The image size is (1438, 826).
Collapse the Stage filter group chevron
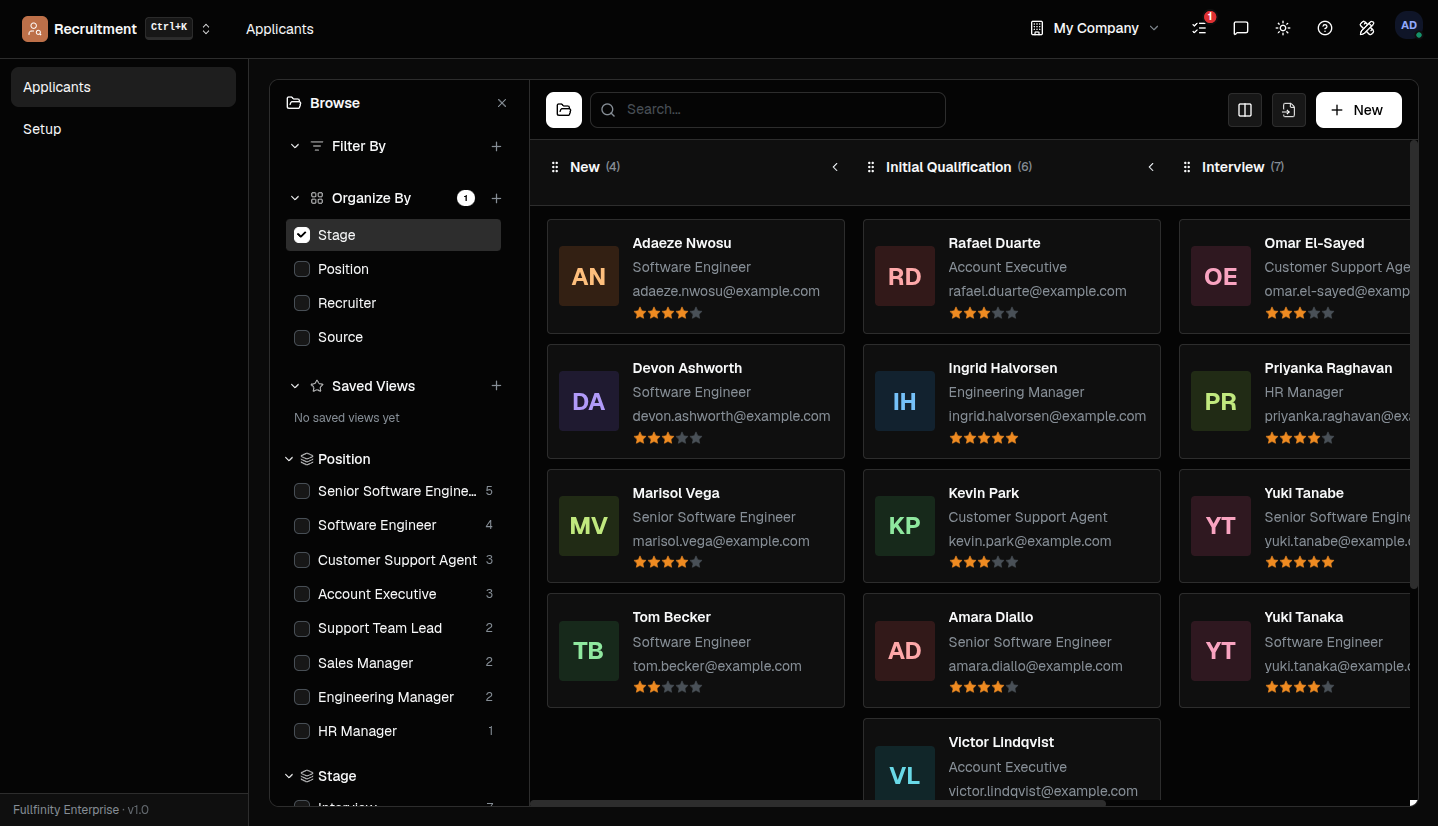coord(290,776)
